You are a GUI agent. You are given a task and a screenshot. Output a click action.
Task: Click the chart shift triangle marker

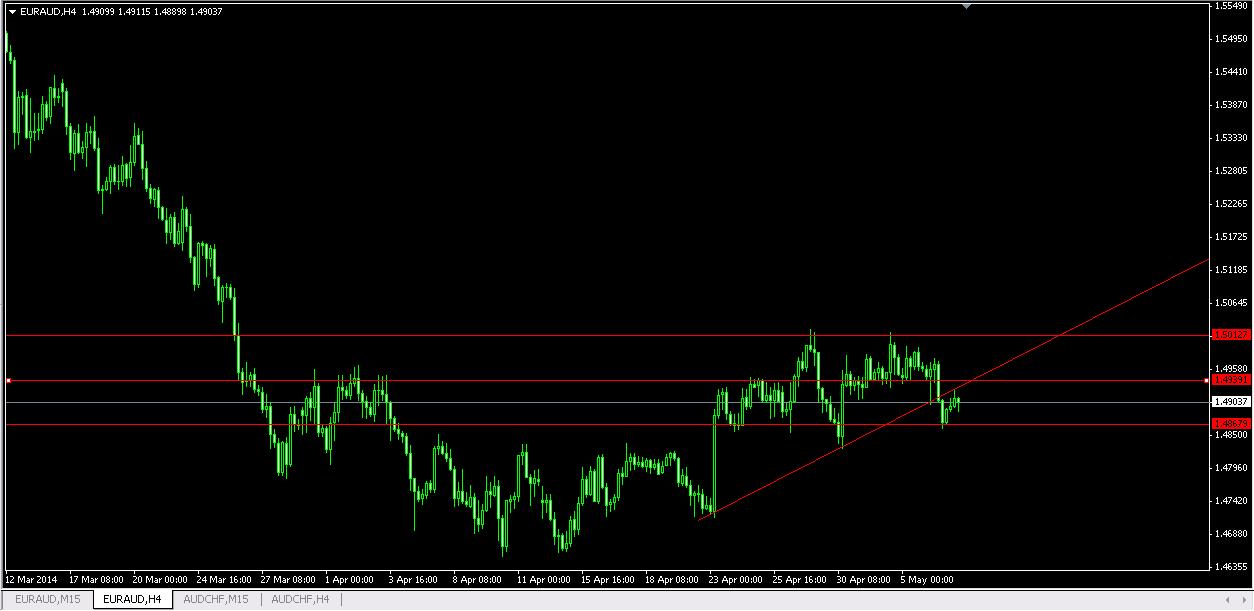967,6
